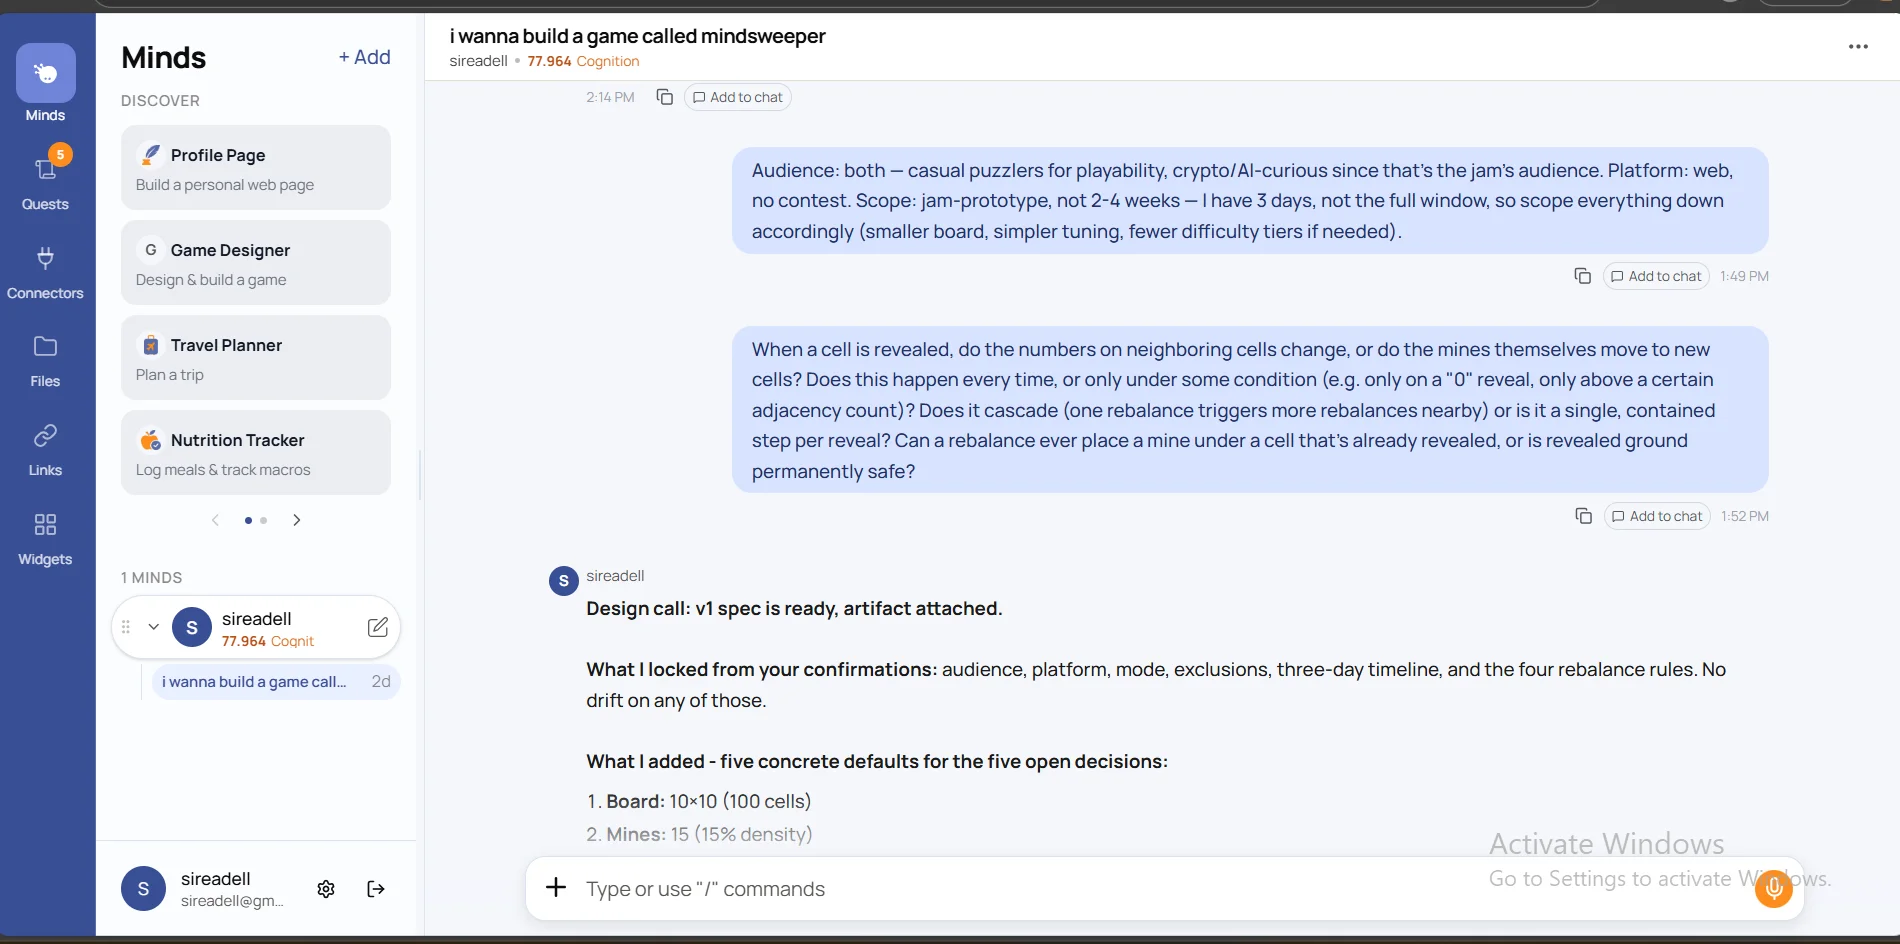Add the 2:14 PM message to chat
Image resolution: width=1900 pixels, height=944 pixels.
(738, 97)
